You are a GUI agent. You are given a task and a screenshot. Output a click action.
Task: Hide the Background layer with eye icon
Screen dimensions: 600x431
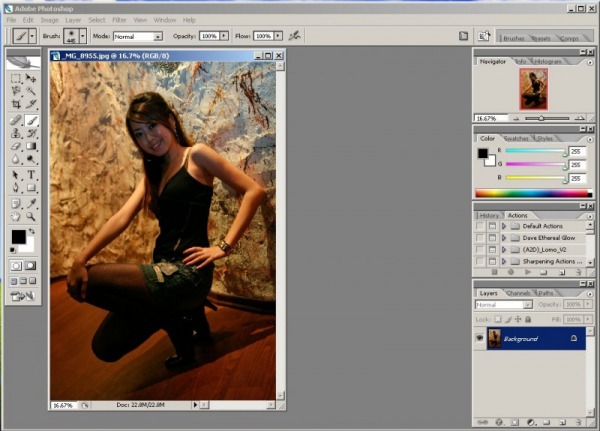pyautogui.click(x=481, y=339)
